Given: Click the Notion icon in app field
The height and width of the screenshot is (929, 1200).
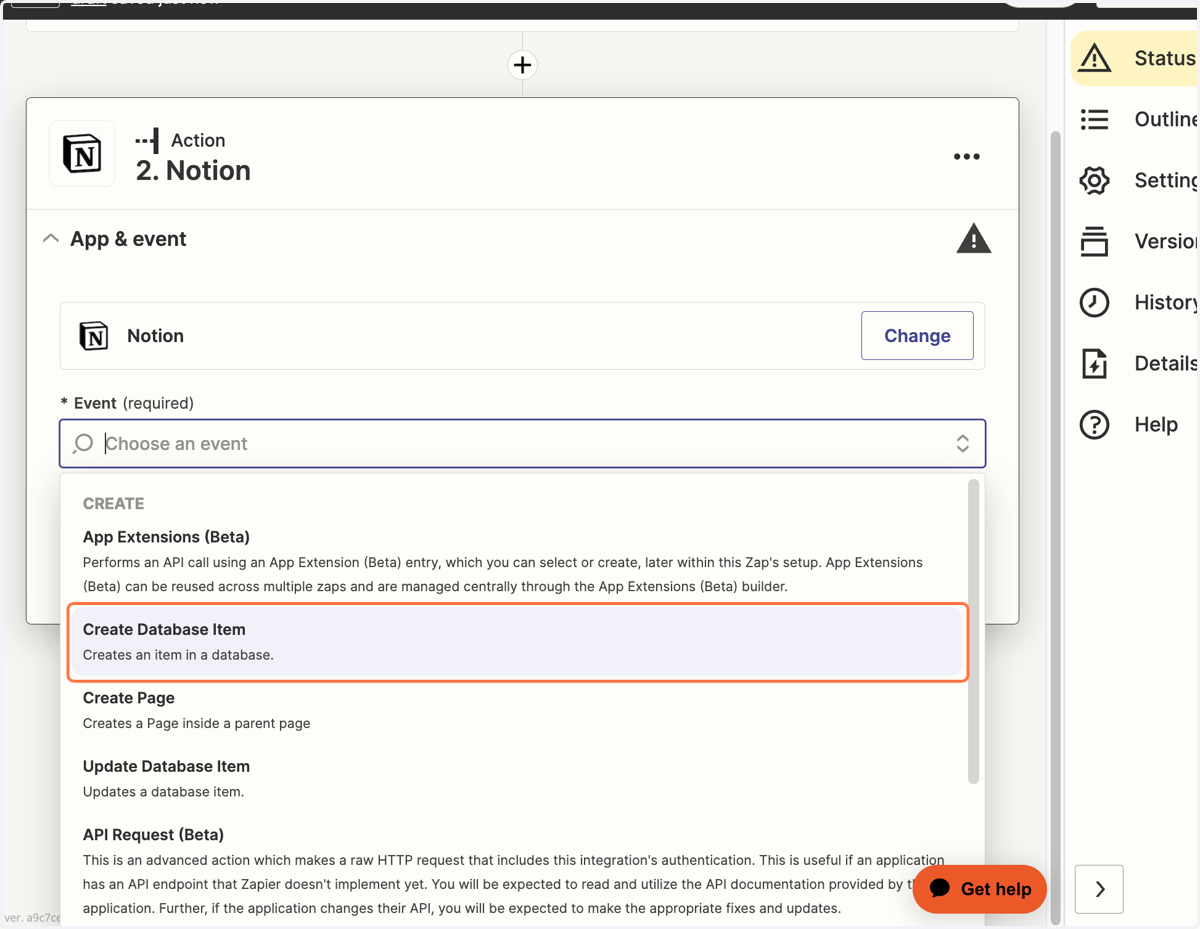Looking at the screenshot, I should pos(94,336).
